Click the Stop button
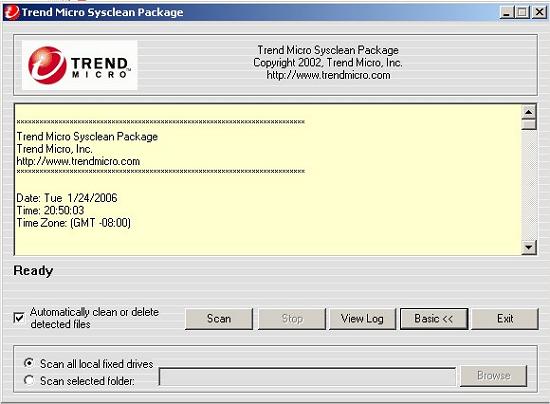This screenshot has width=550, height=404. [292, 319]
